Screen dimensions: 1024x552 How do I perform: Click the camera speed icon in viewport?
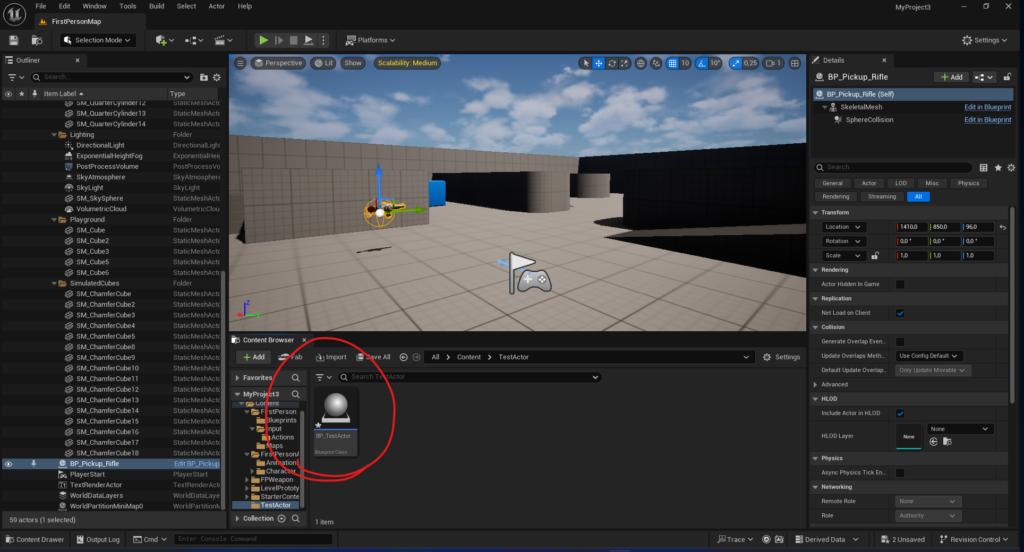point(771,63)
